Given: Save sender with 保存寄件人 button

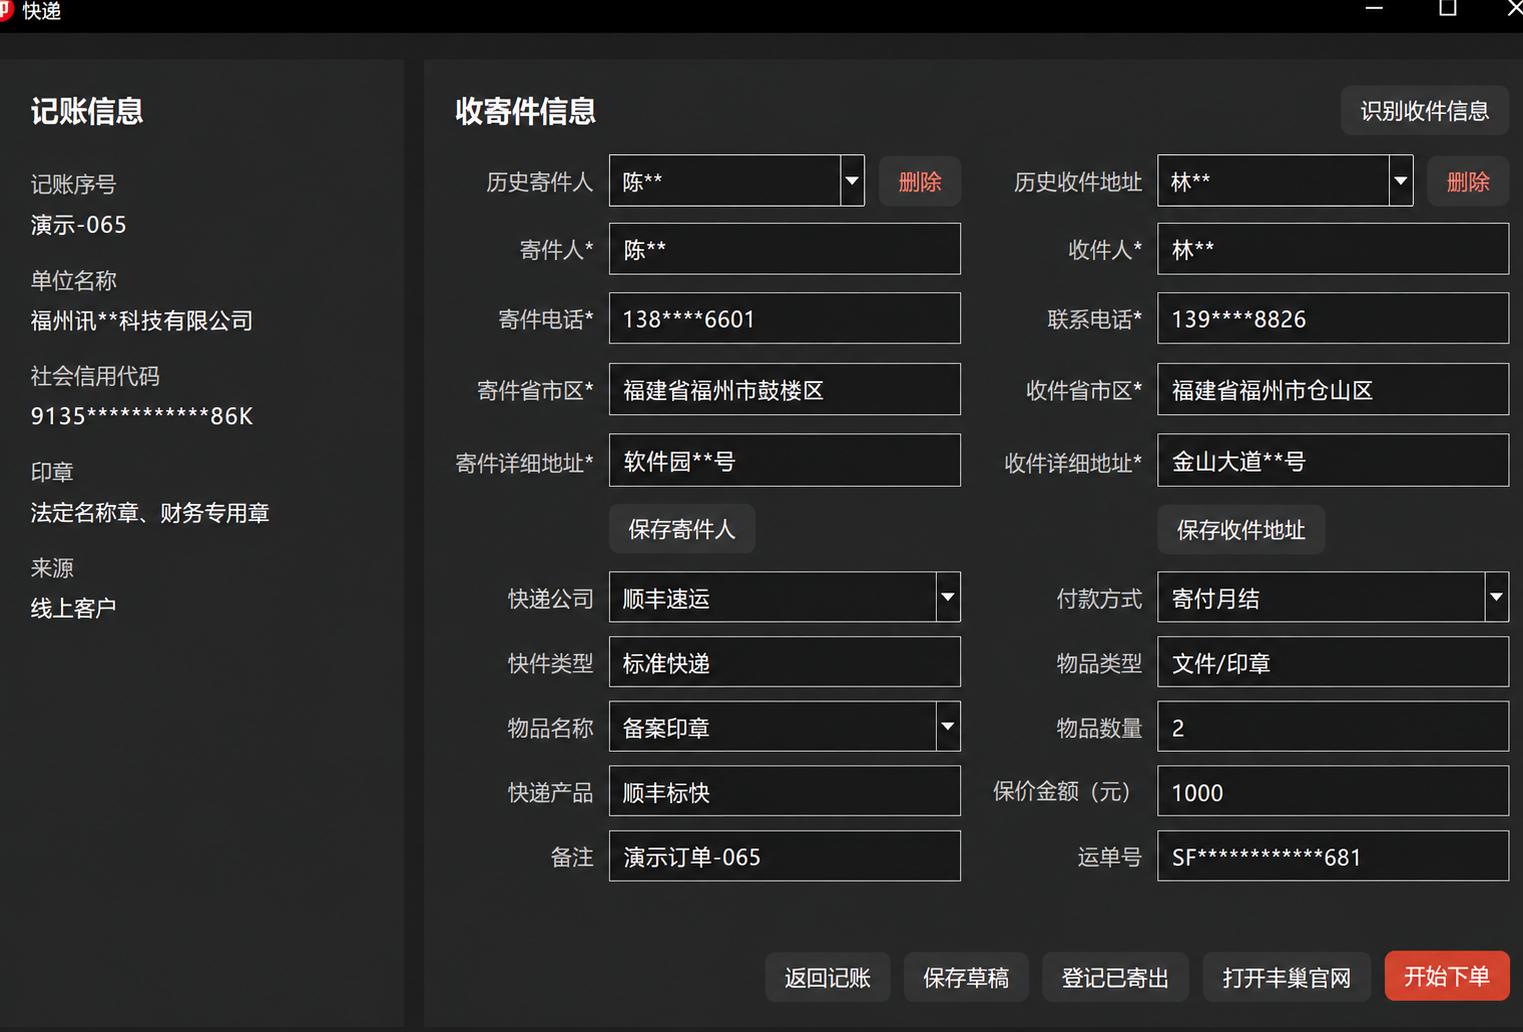Looking at the screenshot, I should click(682, 529).
